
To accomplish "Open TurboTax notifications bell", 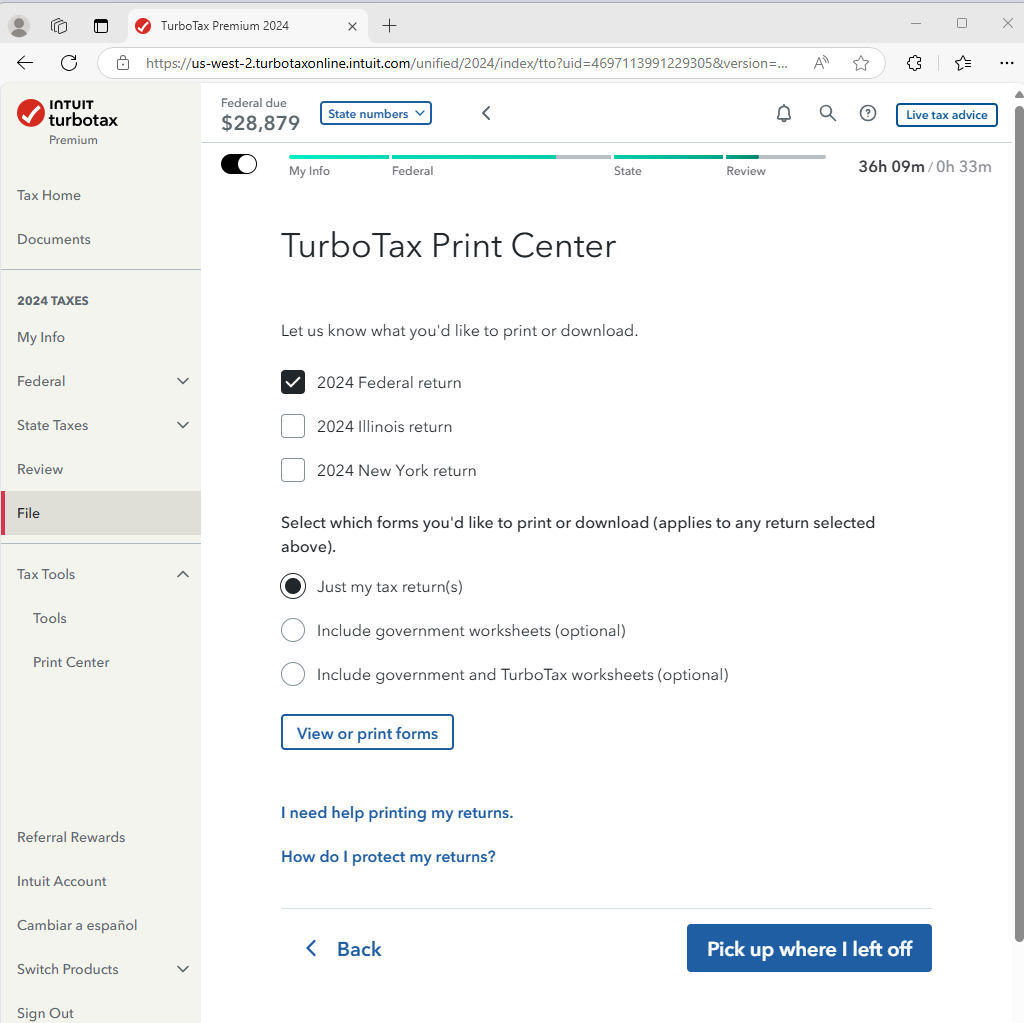I will [784, 114].
